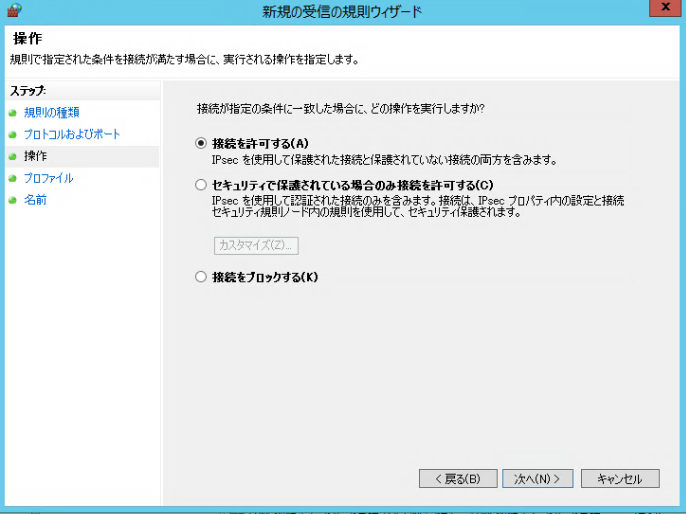Choose セキュリティで保護されている場合のみ接続を許可する(C) option
Screen dimensions: 686x514
pos(201,185)
